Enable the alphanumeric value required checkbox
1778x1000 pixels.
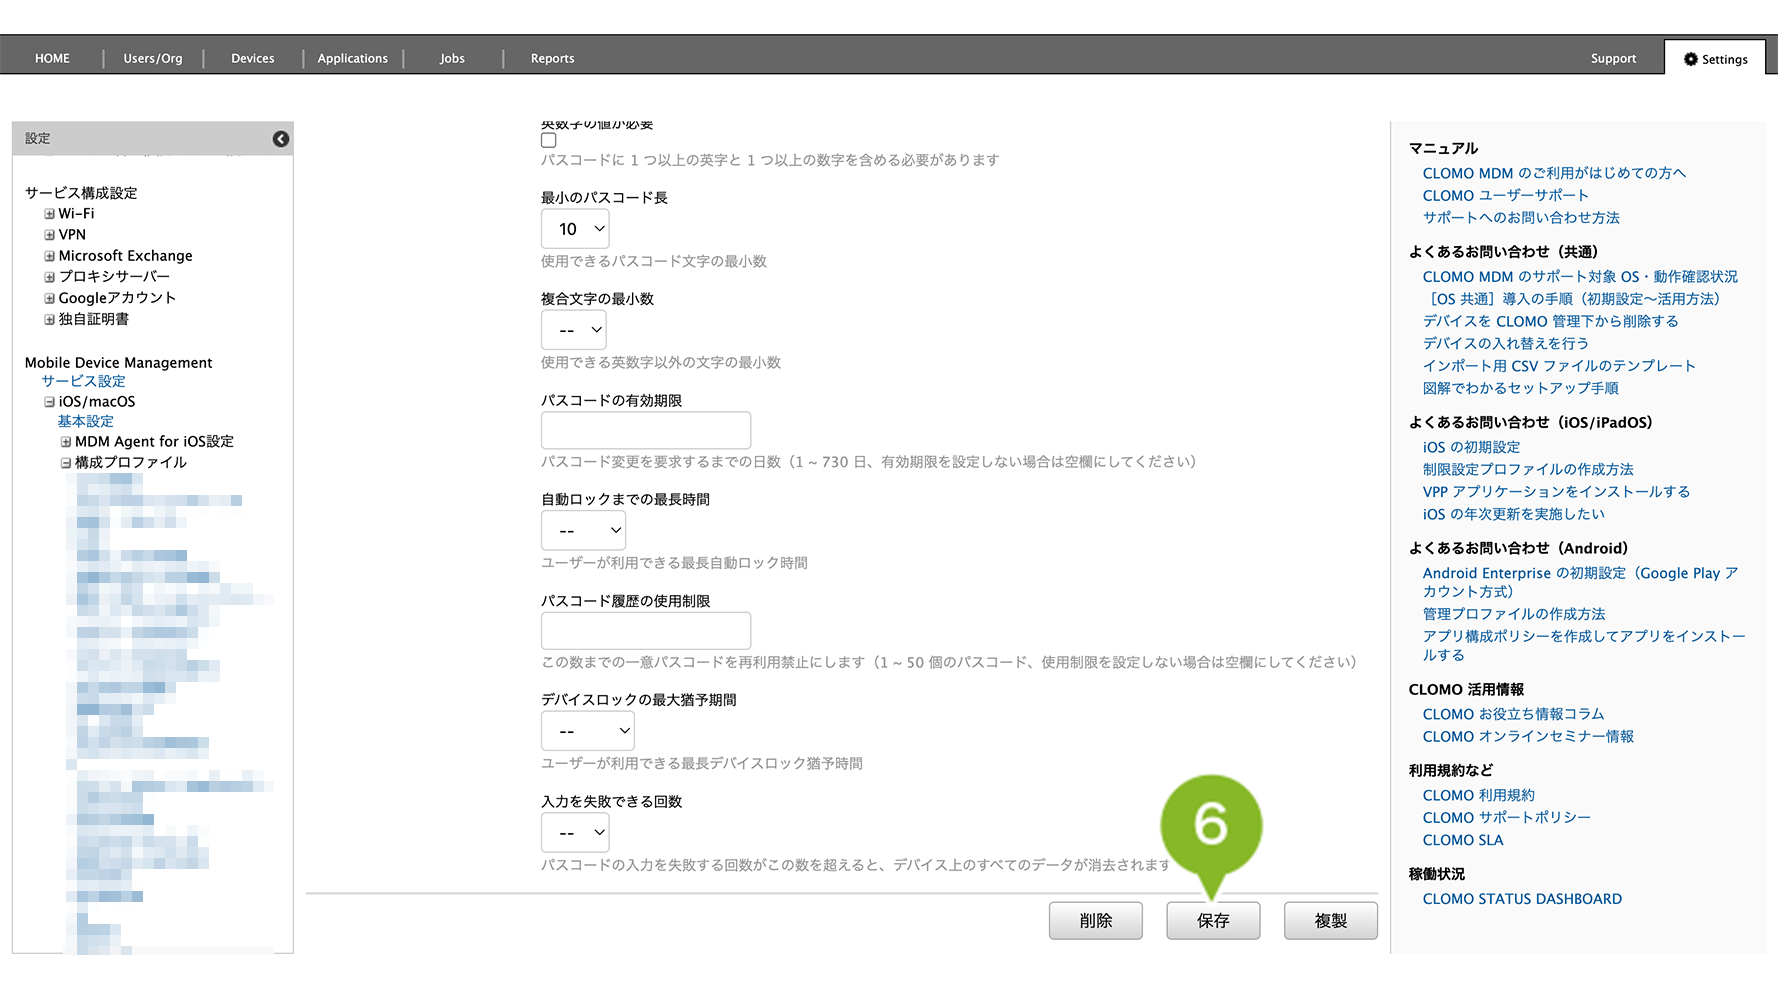(549, 140)
